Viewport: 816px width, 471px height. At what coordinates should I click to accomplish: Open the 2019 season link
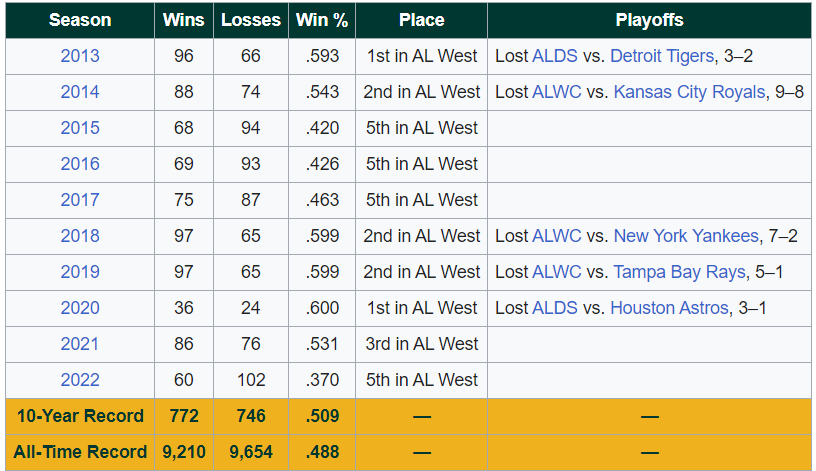80,272
